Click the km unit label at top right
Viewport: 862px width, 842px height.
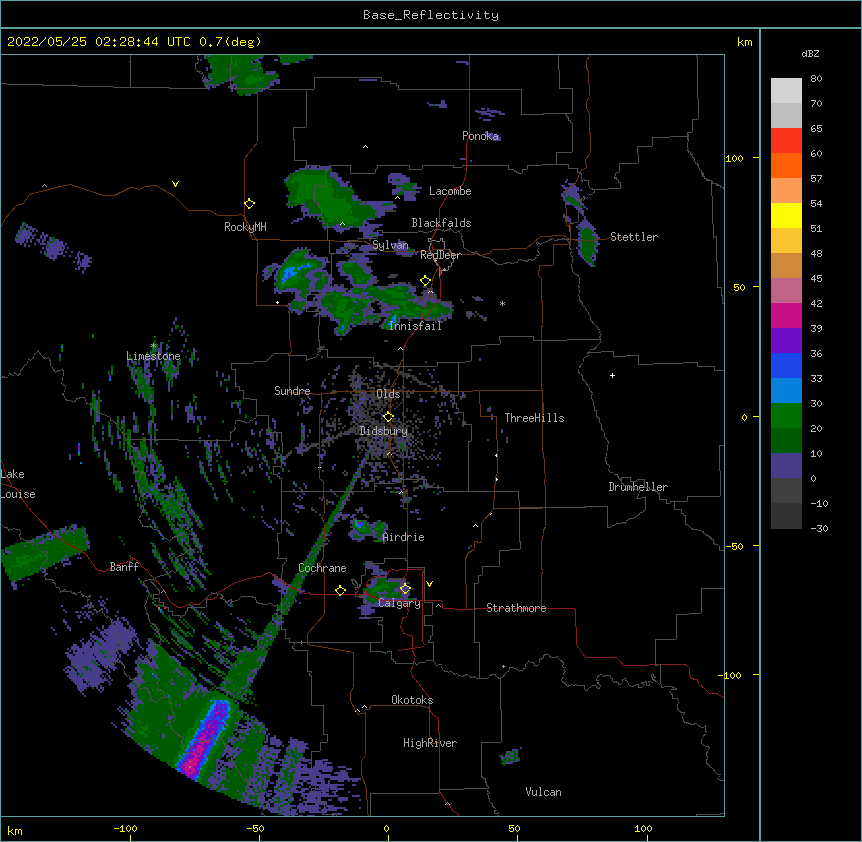click(x=745, y=42)
